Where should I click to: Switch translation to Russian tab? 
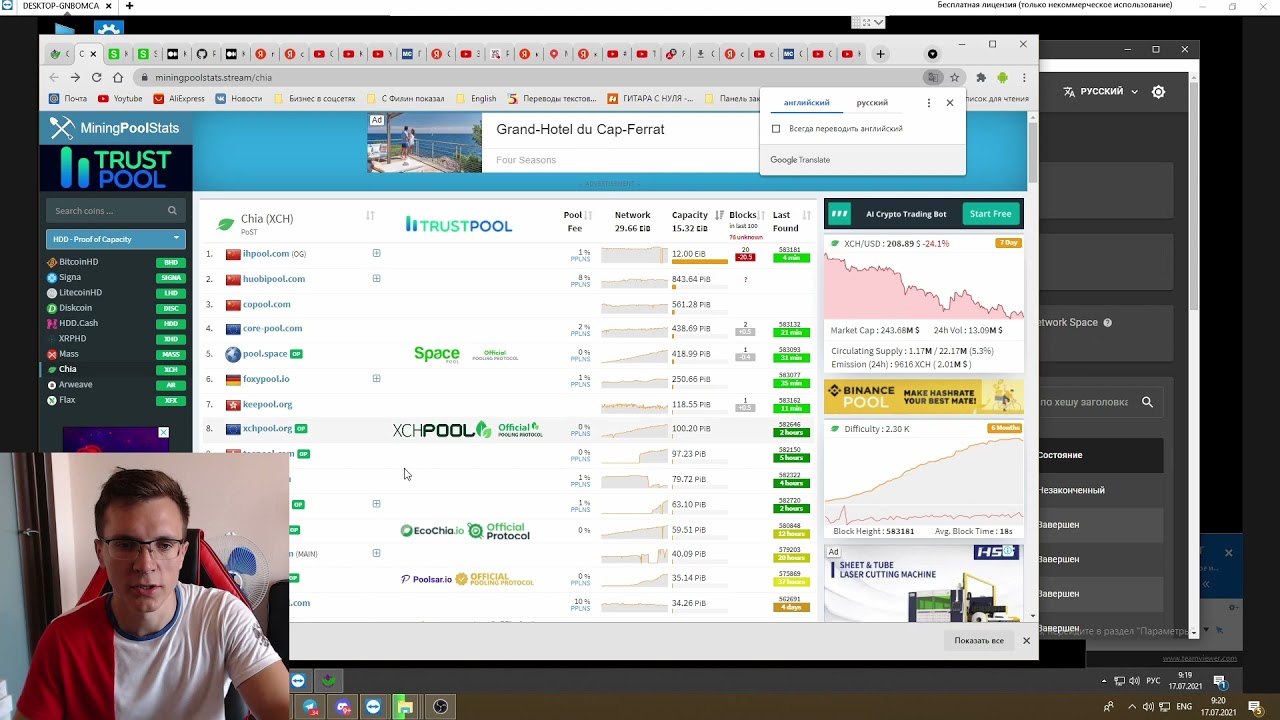872,103
